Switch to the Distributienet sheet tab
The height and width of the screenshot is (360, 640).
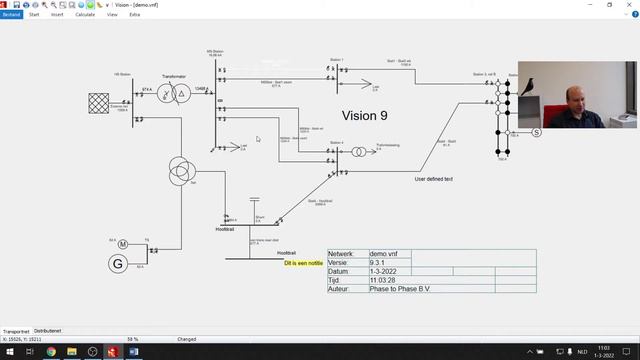[x=48, y=331]
